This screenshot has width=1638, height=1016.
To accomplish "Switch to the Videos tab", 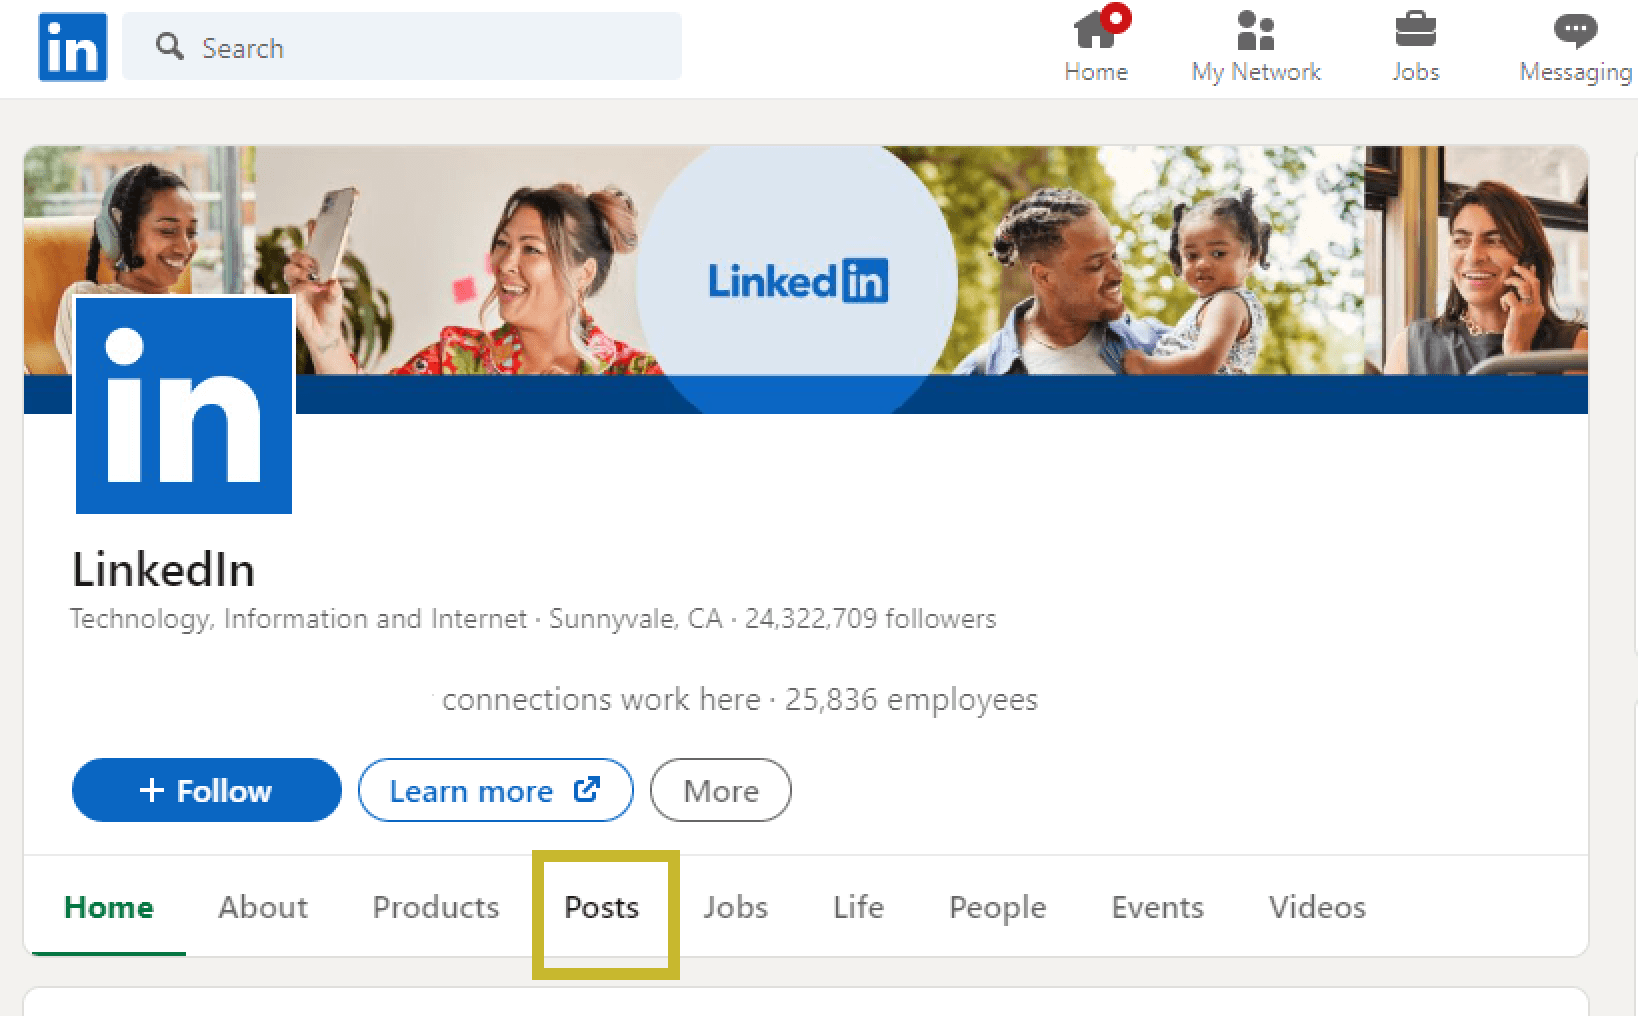I will pyautogui.click(x=1317, y=907).
